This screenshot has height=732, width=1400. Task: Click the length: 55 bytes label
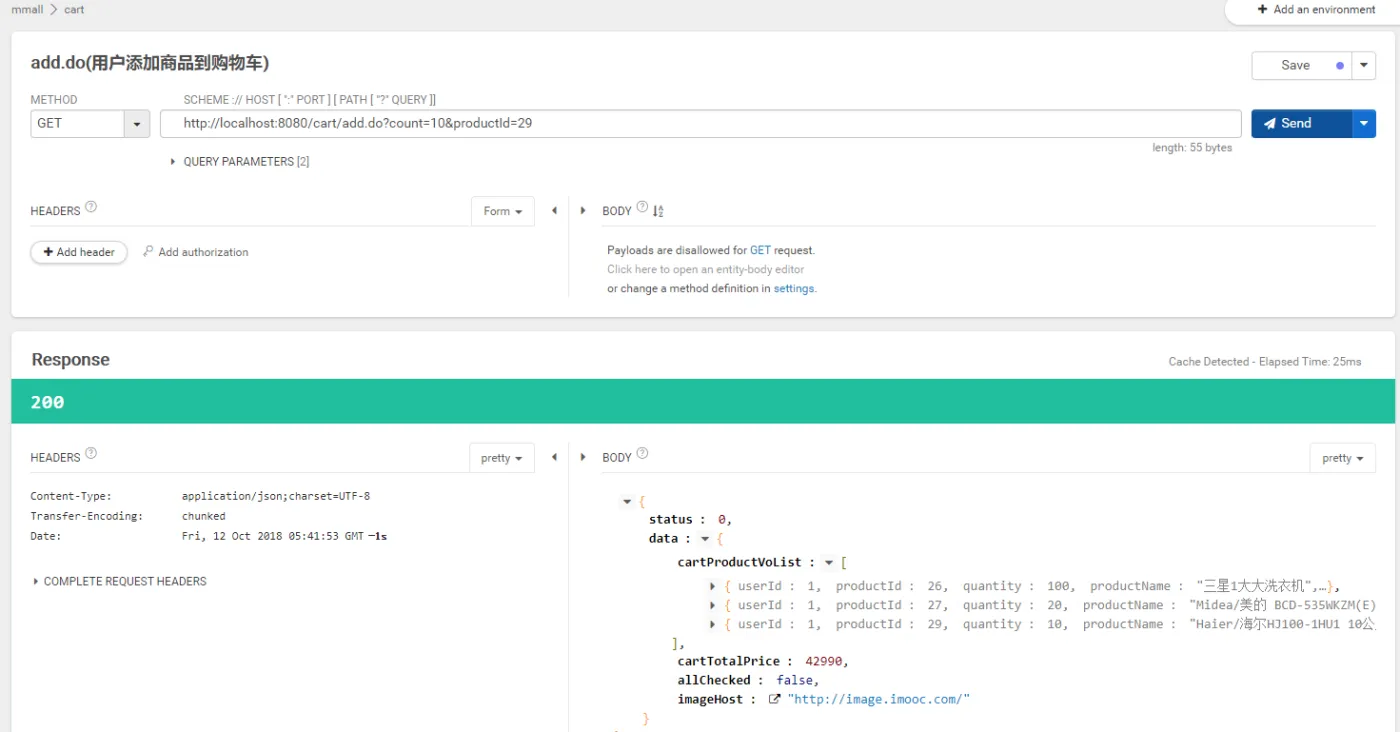(1192, 148)
